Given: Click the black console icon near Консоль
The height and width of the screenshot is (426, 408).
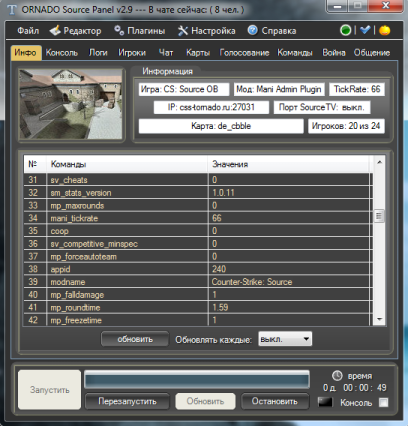Looking at the screenshot, I should click(325, 402).
